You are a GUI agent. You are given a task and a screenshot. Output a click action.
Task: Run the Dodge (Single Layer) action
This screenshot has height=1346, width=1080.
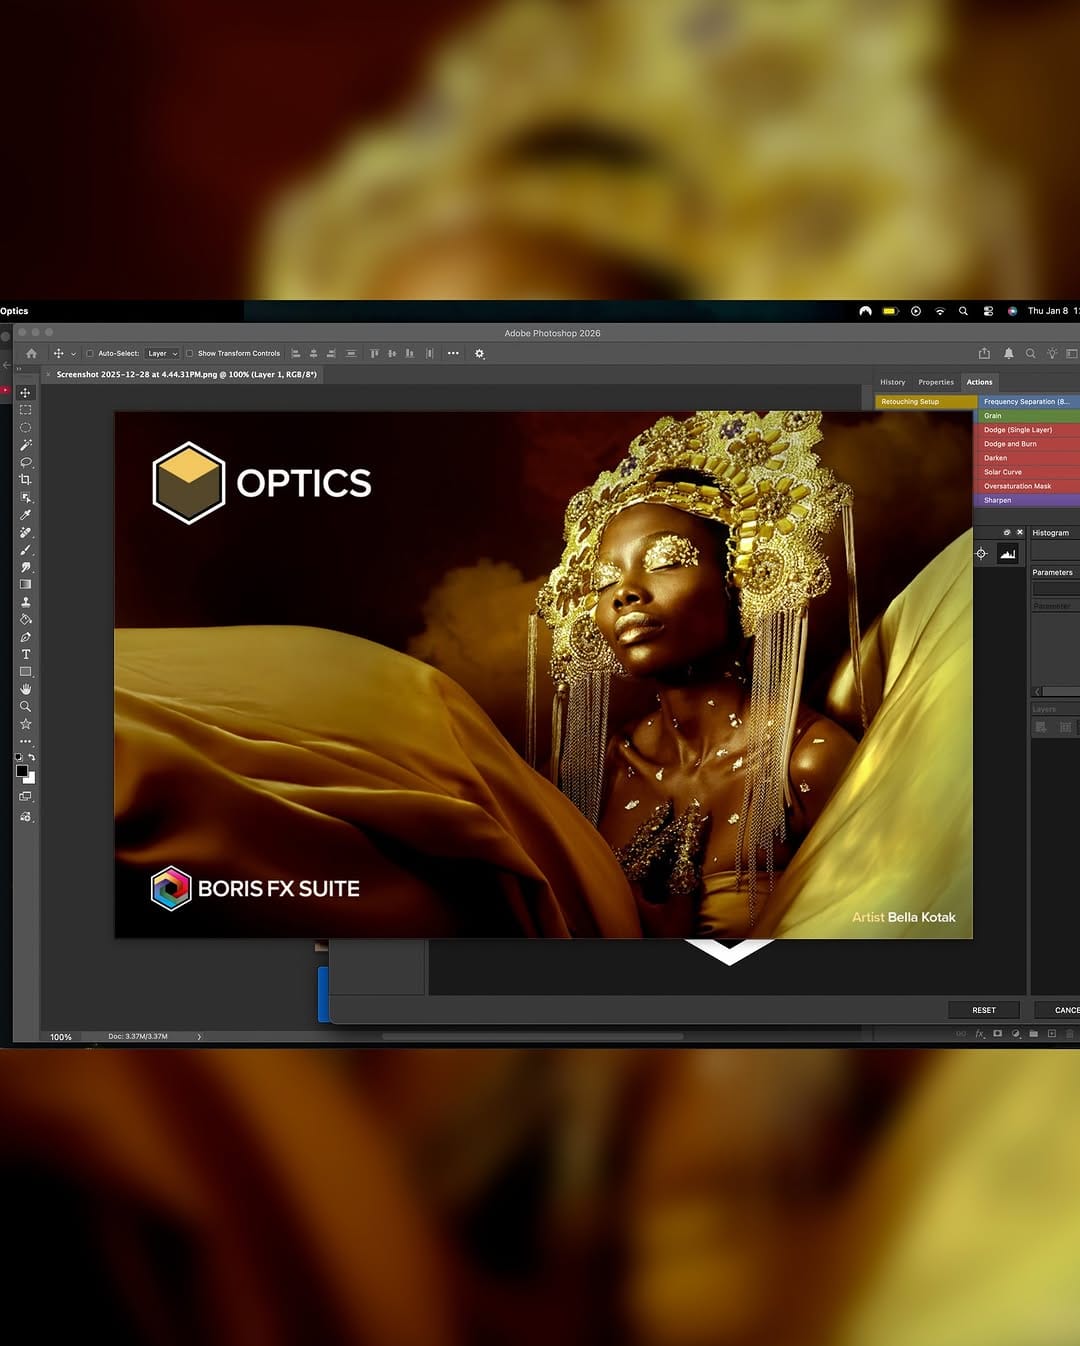point(1030,430)
